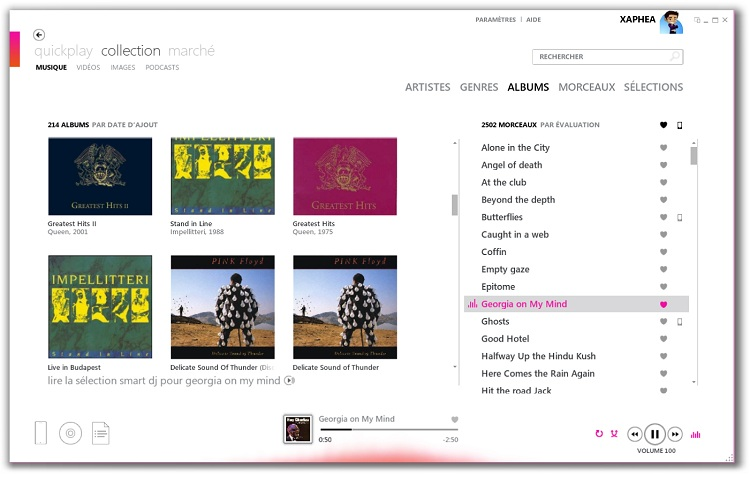Click device sync icon next to Ghosts
The width and height of the screenshot is (750, 478).
tap(679, 322)
